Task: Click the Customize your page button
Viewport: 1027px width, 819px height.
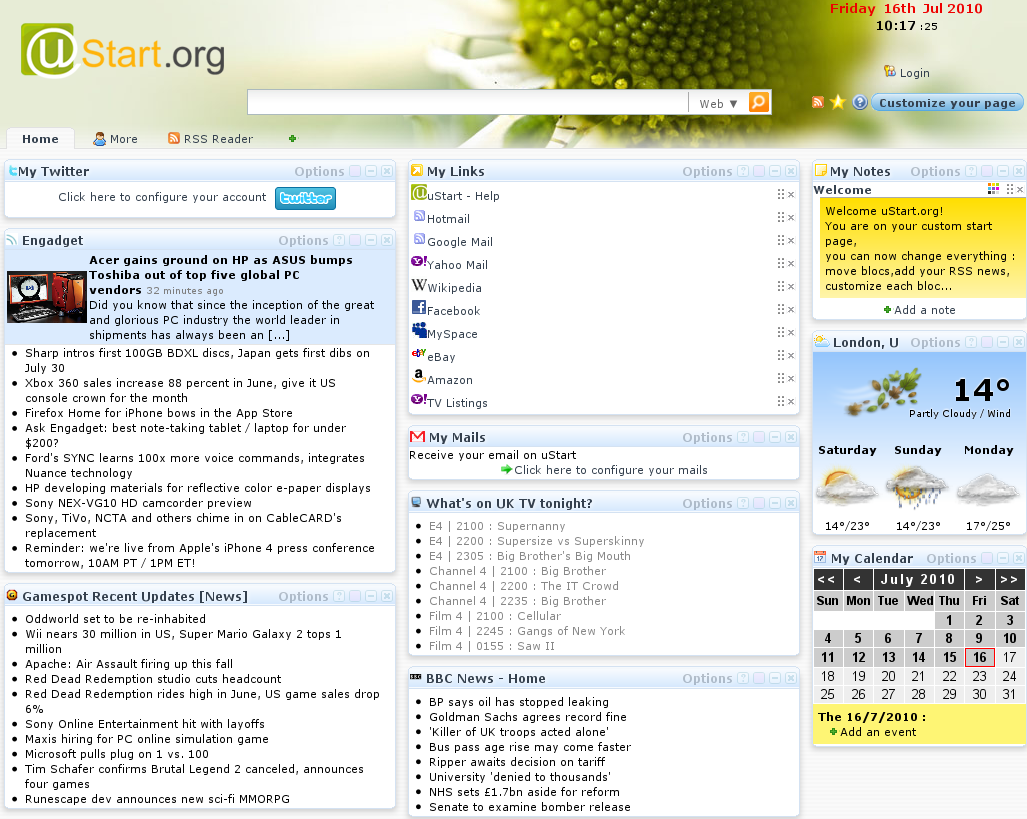Action: tap(947, 103)
